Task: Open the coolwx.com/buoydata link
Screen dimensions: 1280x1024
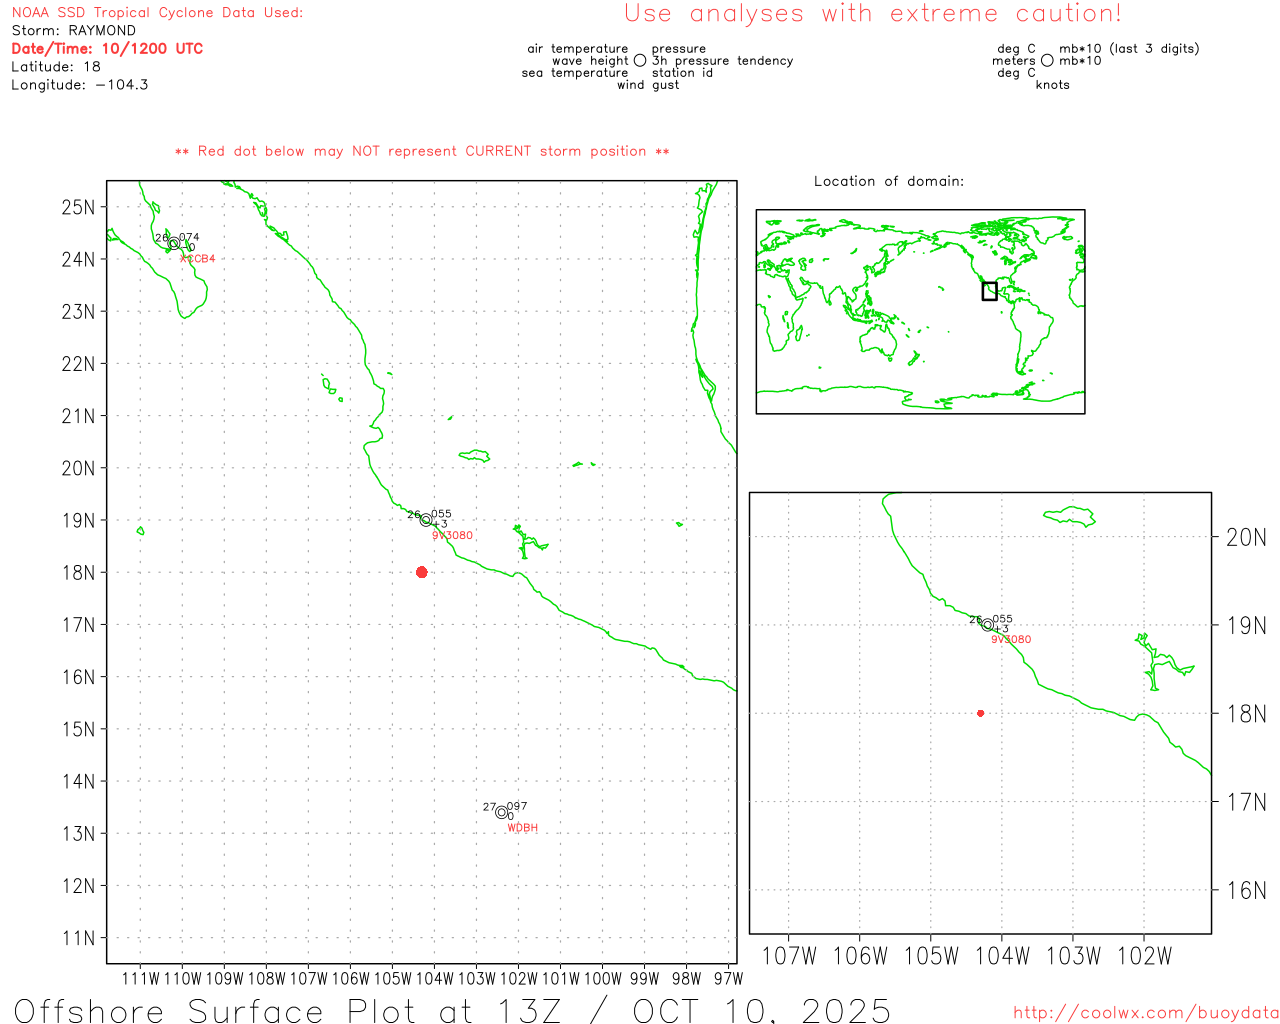Action: pyautogui.click(x=1146, y=1013)
